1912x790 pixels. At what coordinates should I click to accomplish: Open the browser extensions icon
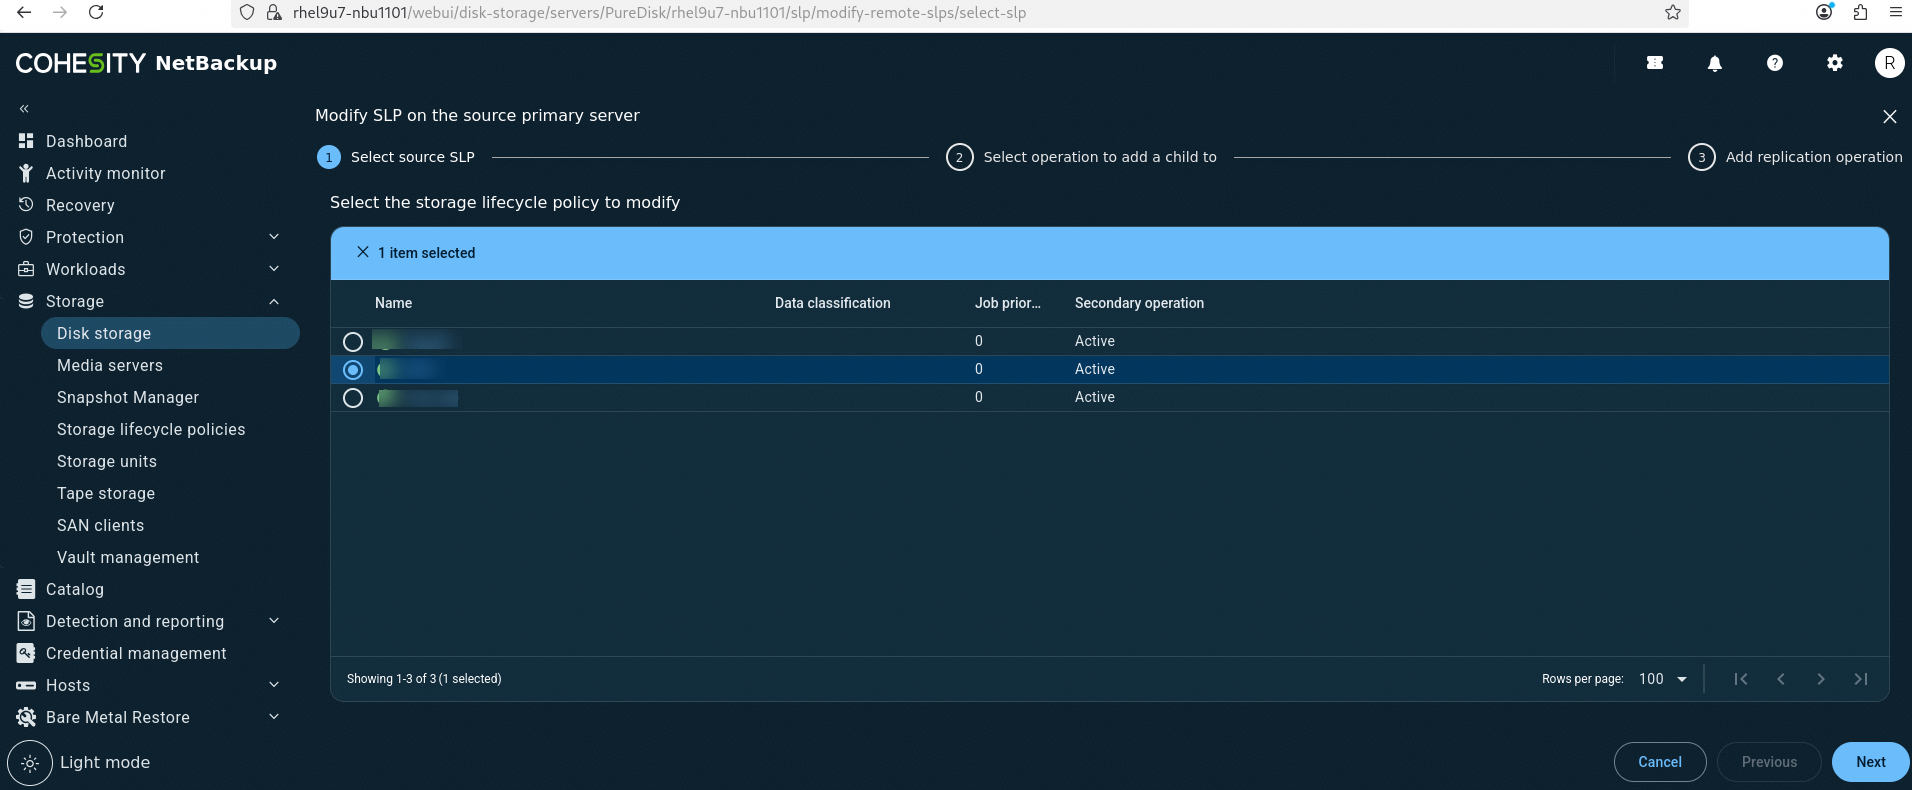[1860, 12]
